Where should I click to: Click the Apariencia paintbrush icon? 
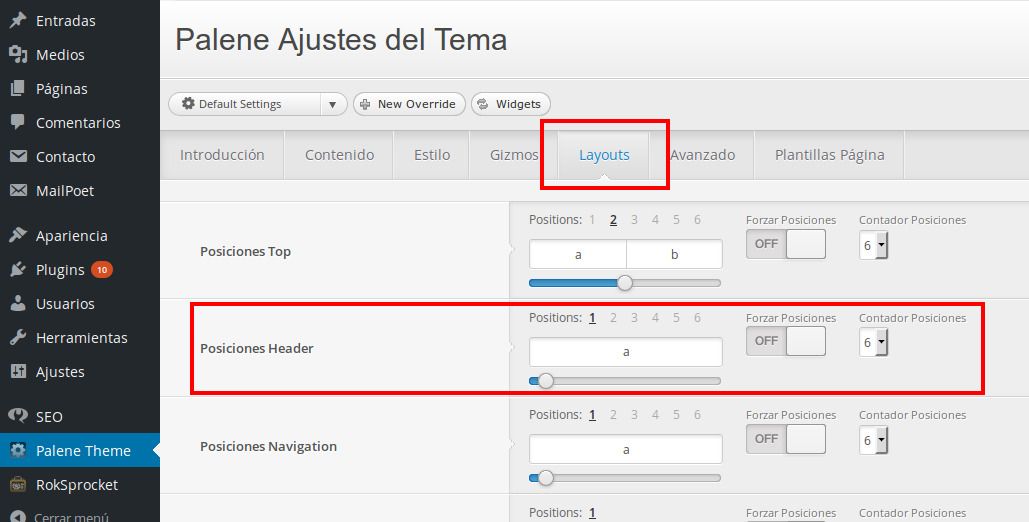18,235
